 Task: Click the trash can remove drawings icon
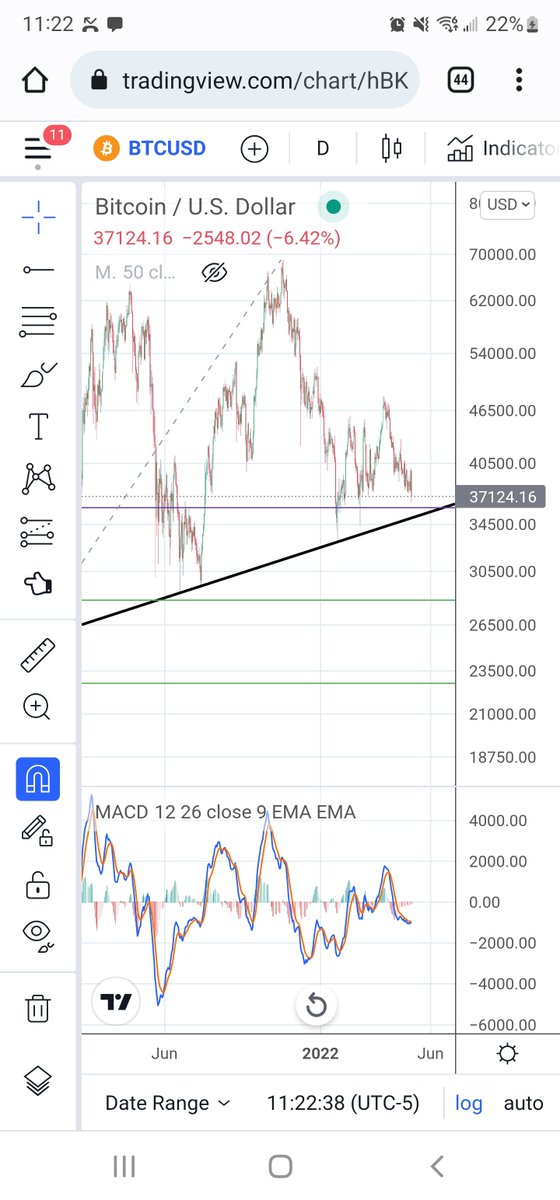[38, 1007]
